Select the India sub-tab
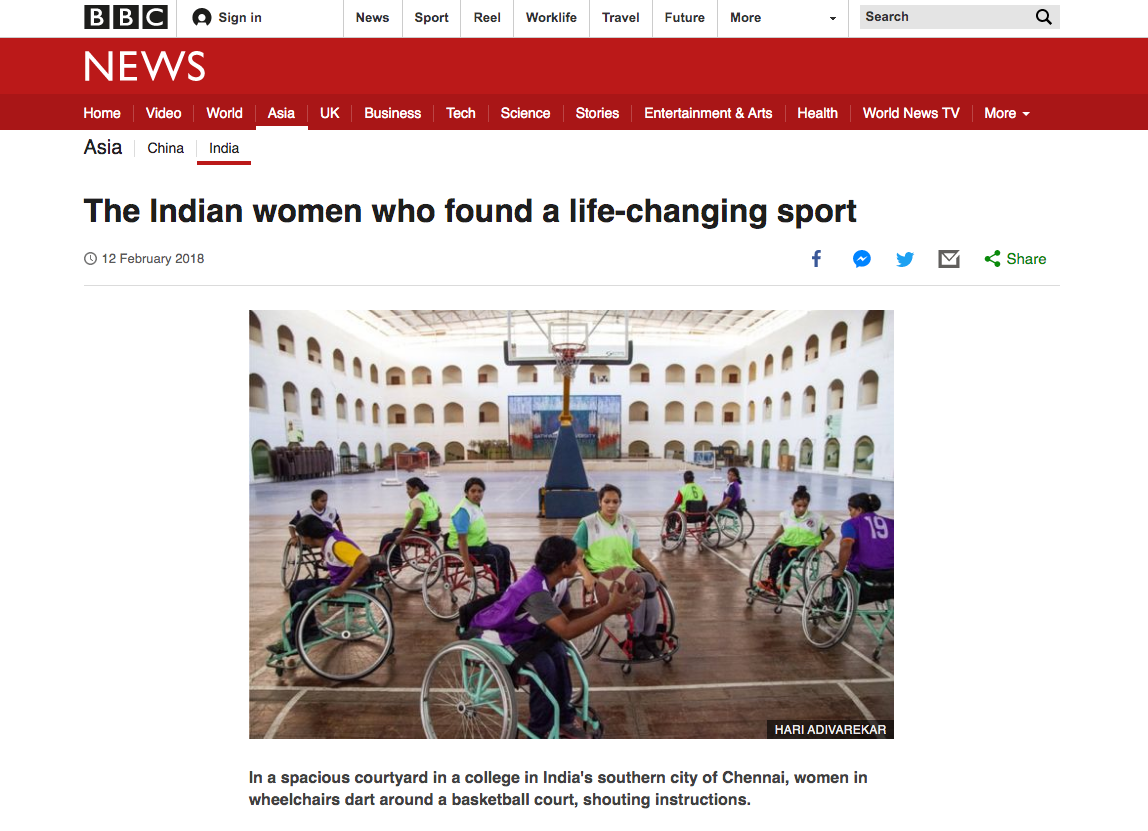This screenshot has height=831, width=1148. [224, 148]
